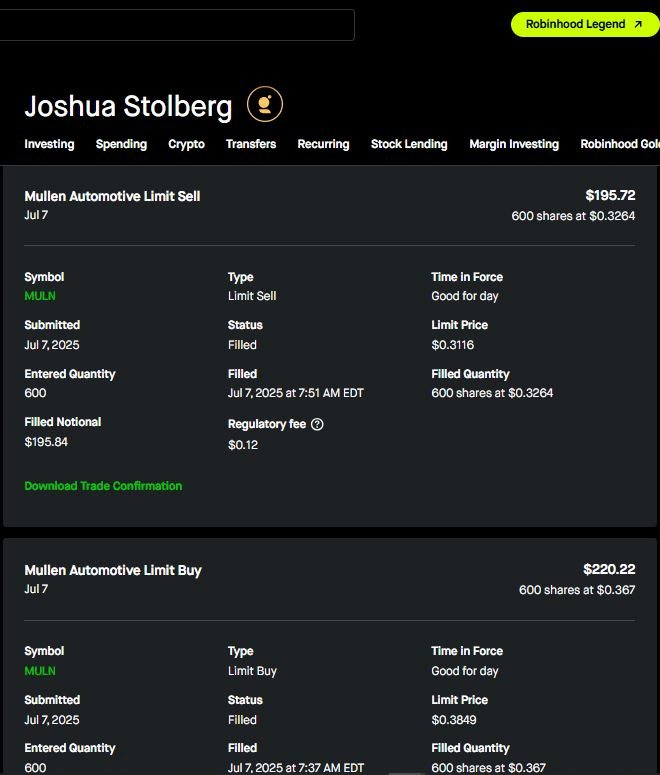Click the search input field
Screen dimensions: 660x775
click(176, 25)
